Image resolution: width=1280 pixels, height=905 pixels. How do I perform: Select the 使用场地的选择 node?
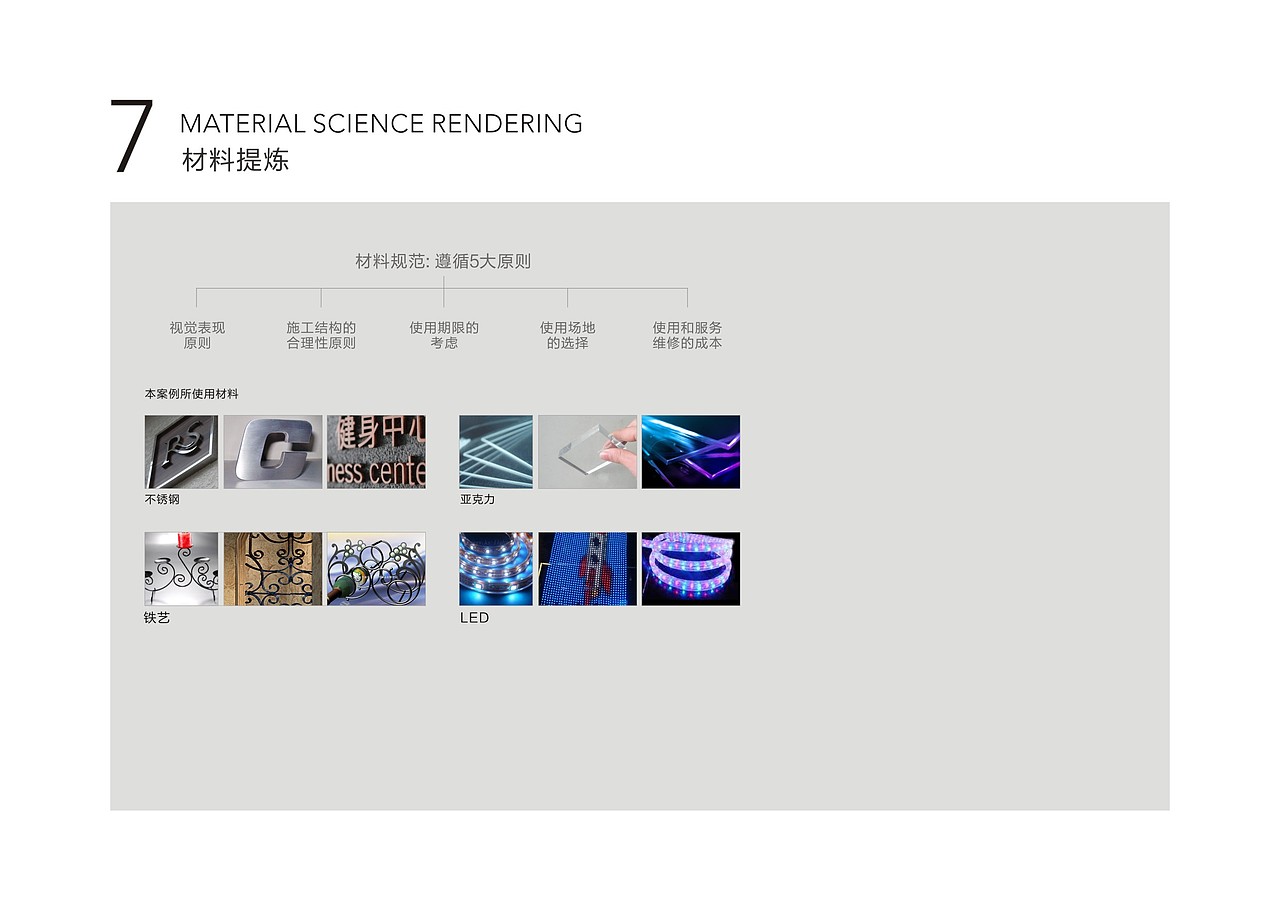[567, 335]
